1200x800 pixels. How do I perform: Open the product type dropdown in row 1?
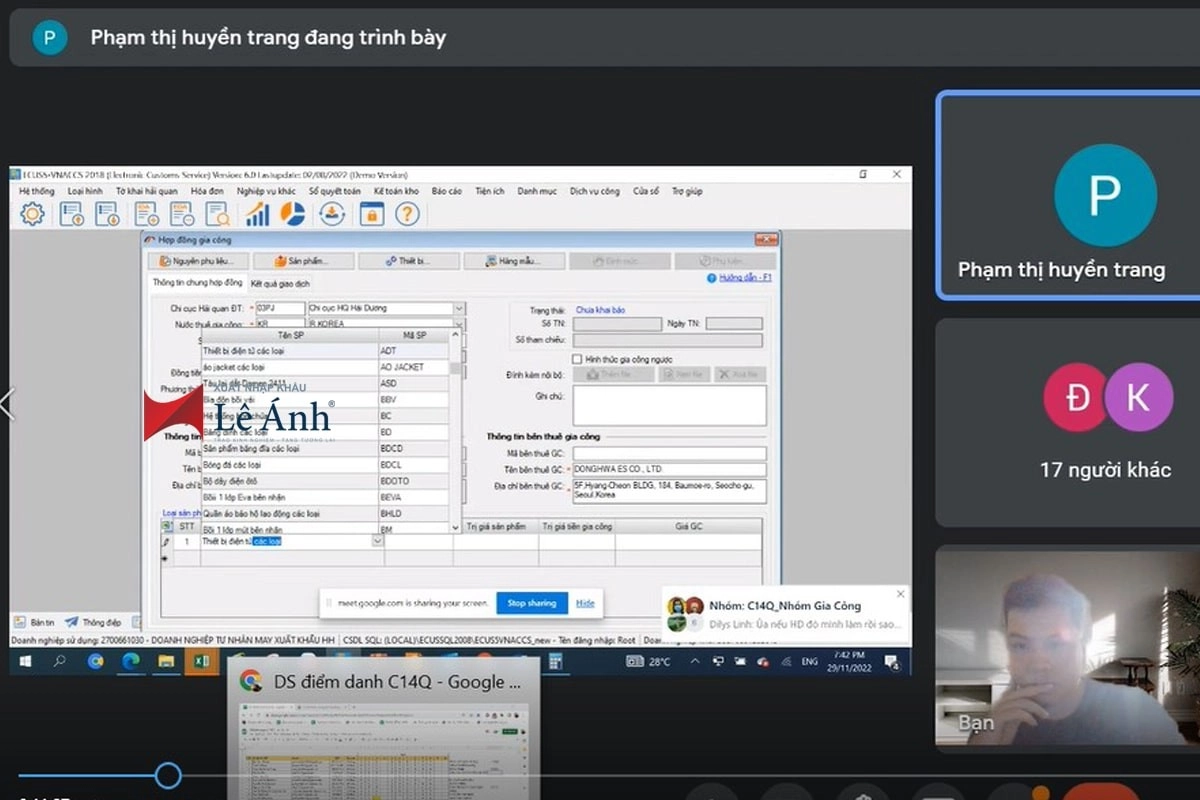point(377,541)
